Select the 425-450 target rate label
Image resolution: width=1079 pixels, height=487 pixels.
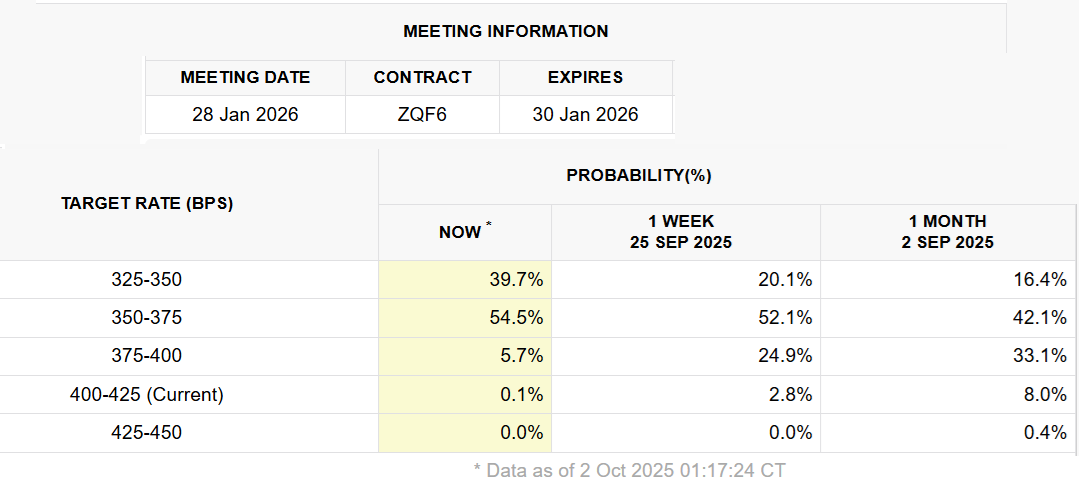[x=147, y=433]
